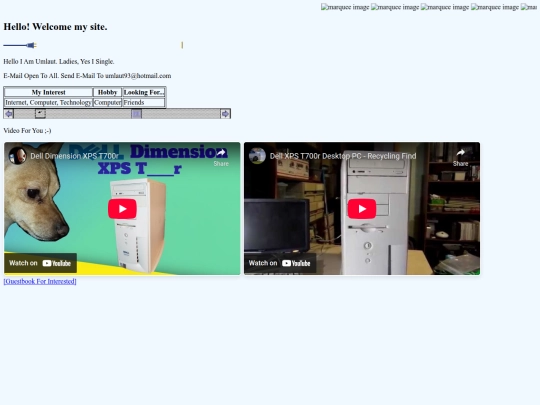The width and height of the screenshot is (540, 405).
Task: Click Watch on YouTube in first video
Action: click(x=40, y=263)
